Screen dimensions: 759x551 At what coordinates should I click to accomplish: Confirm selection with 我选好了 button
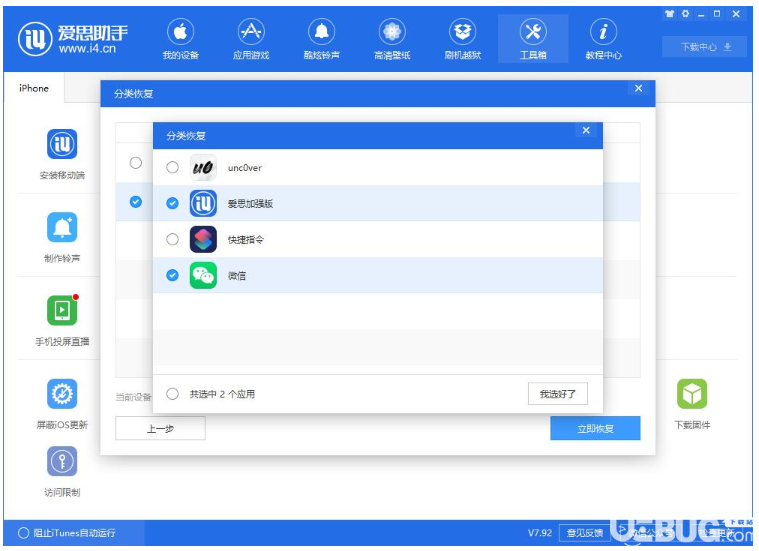558,394
